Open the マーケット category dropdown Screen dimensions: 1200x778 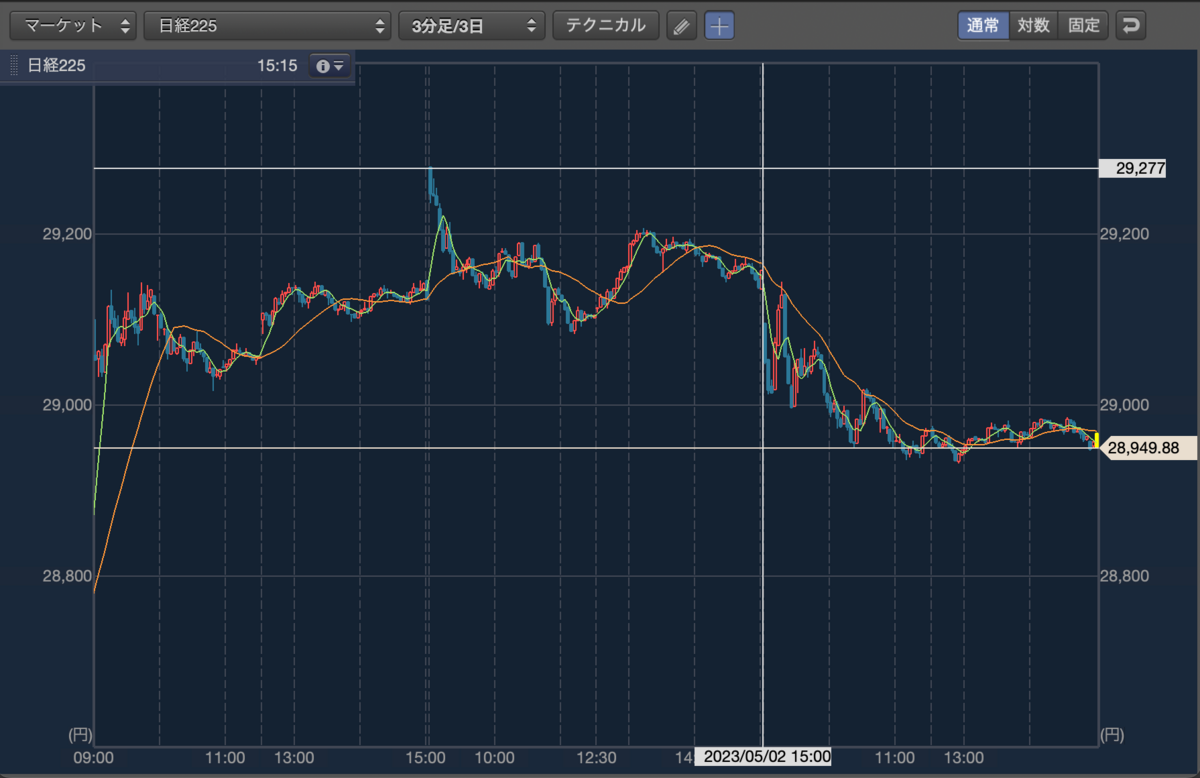75,26
